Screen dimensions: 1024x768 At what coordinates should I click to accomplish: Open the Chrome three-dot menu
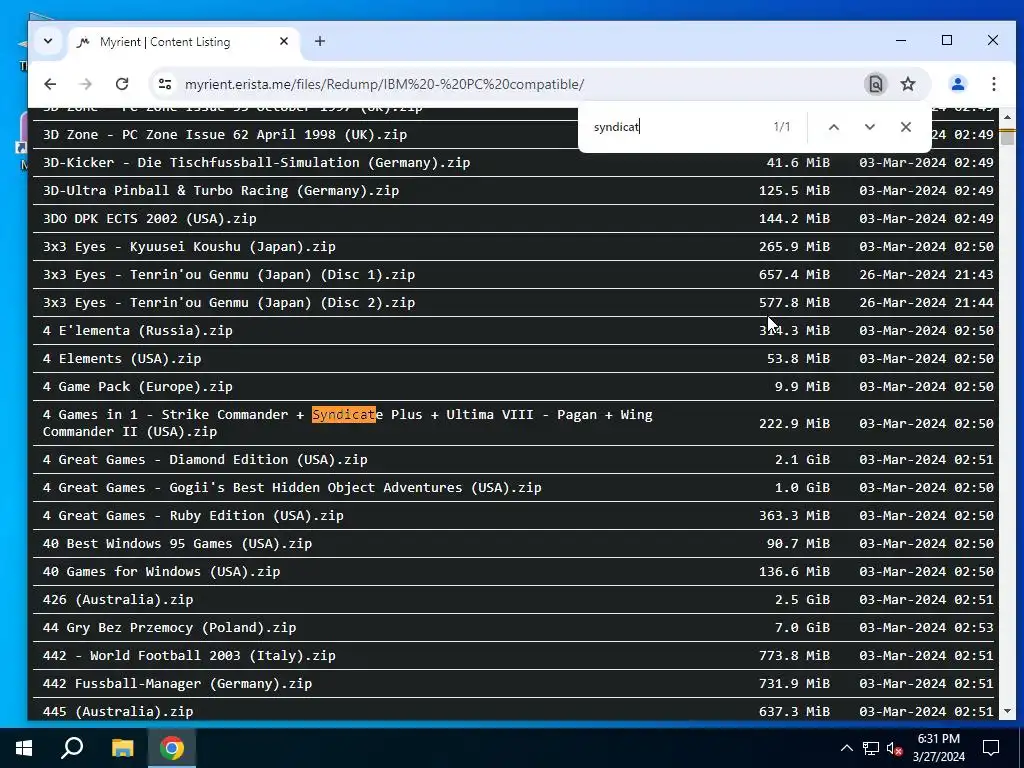pyautogui.click(x=993, y=84)
